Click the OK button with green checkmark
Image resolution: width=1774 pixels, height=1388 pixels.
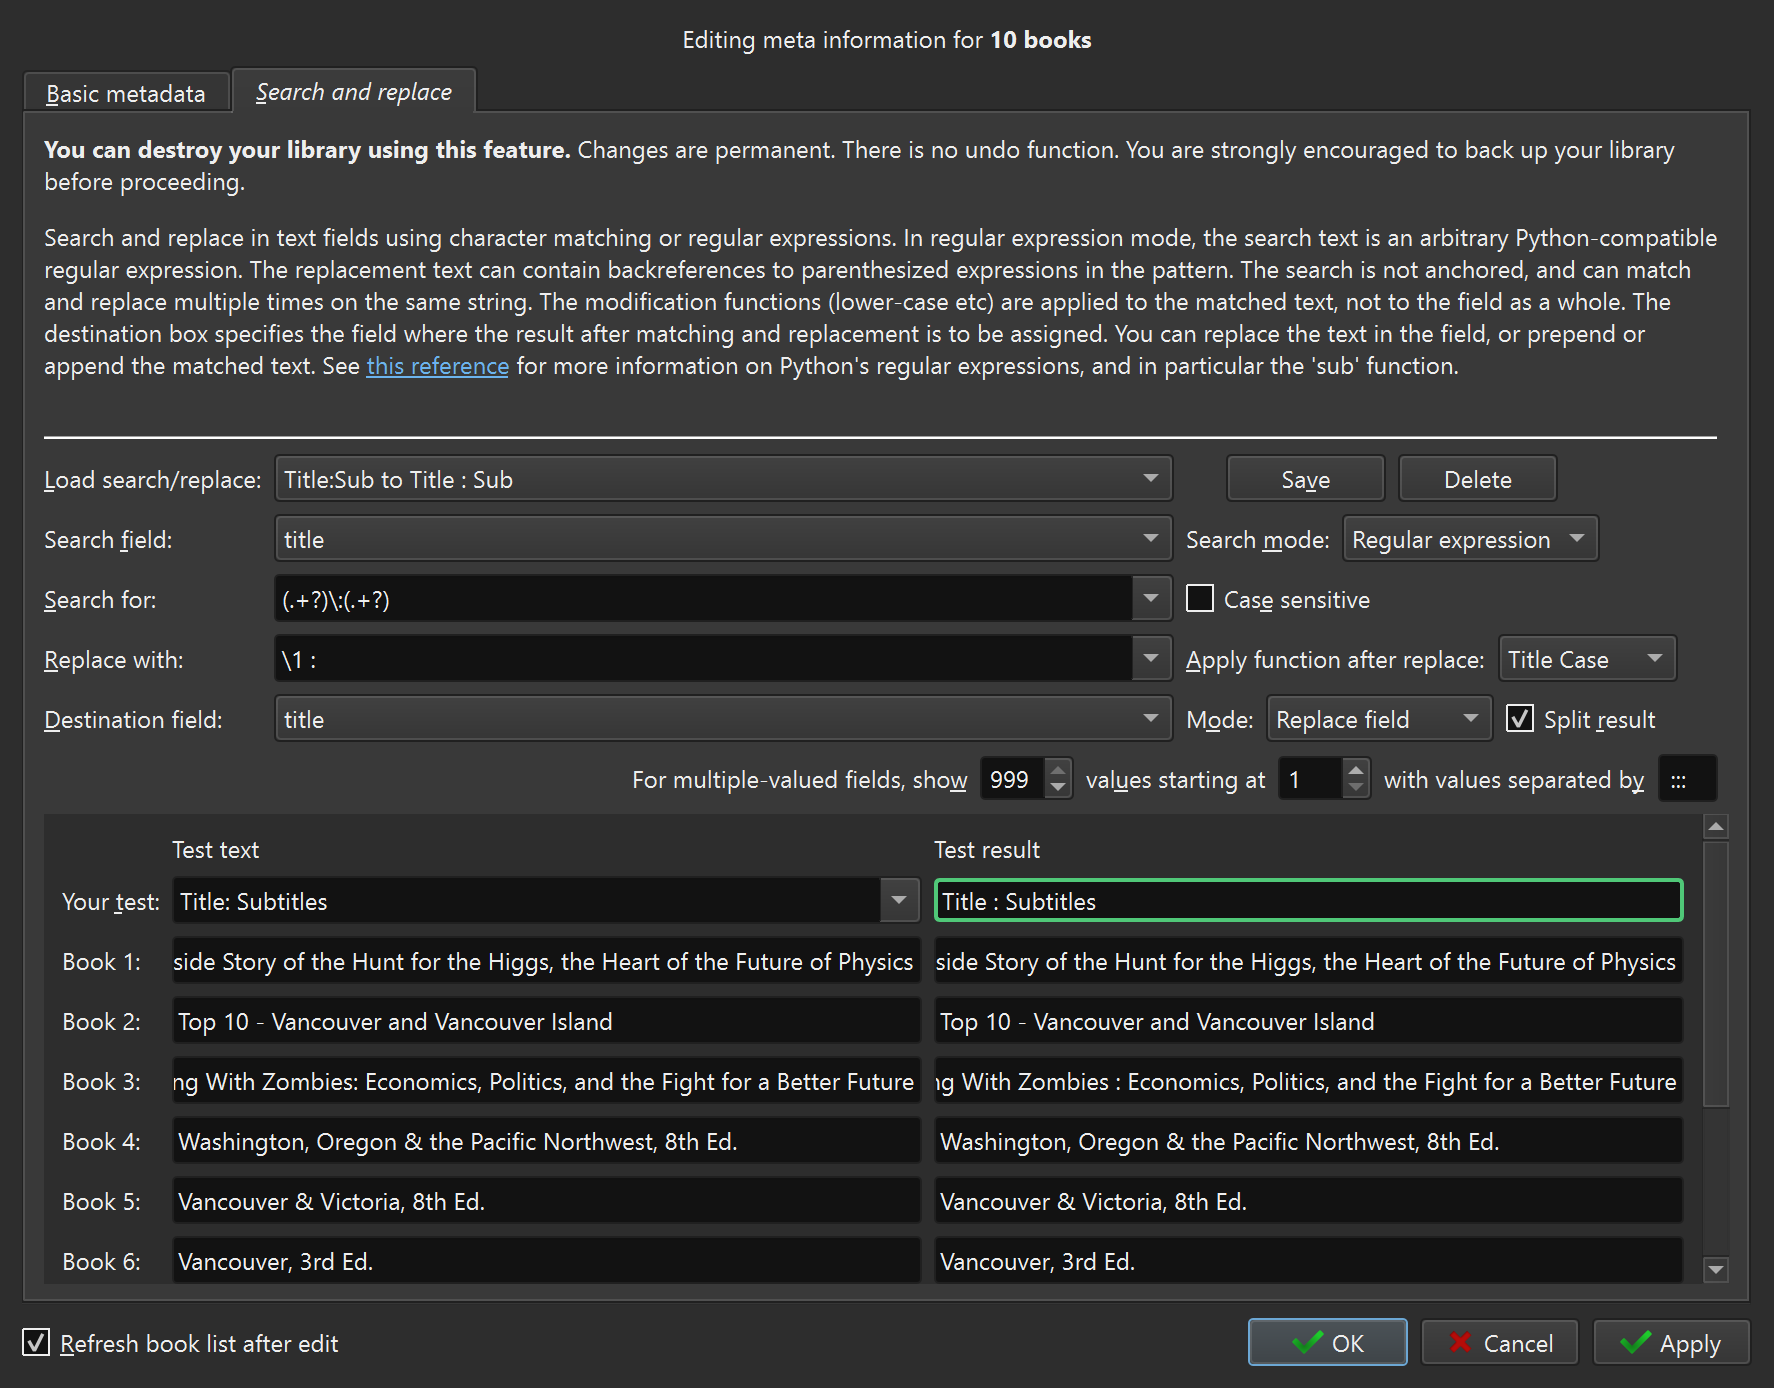pos(1326,1343)
